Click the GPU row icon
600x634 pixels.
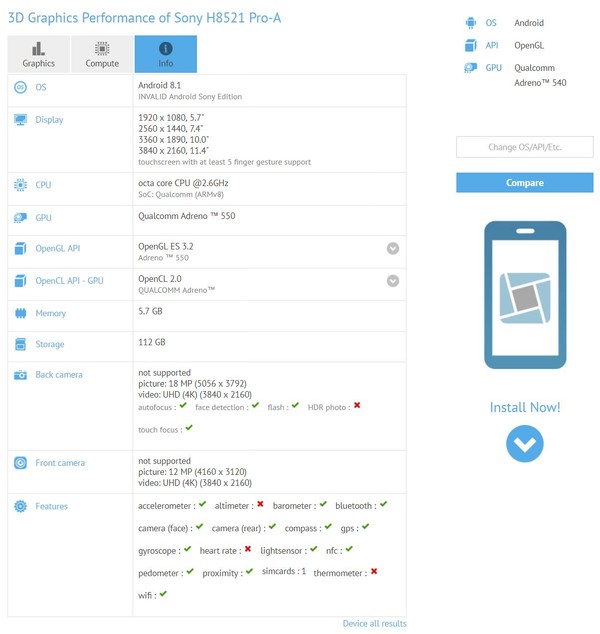click(20, 218)
